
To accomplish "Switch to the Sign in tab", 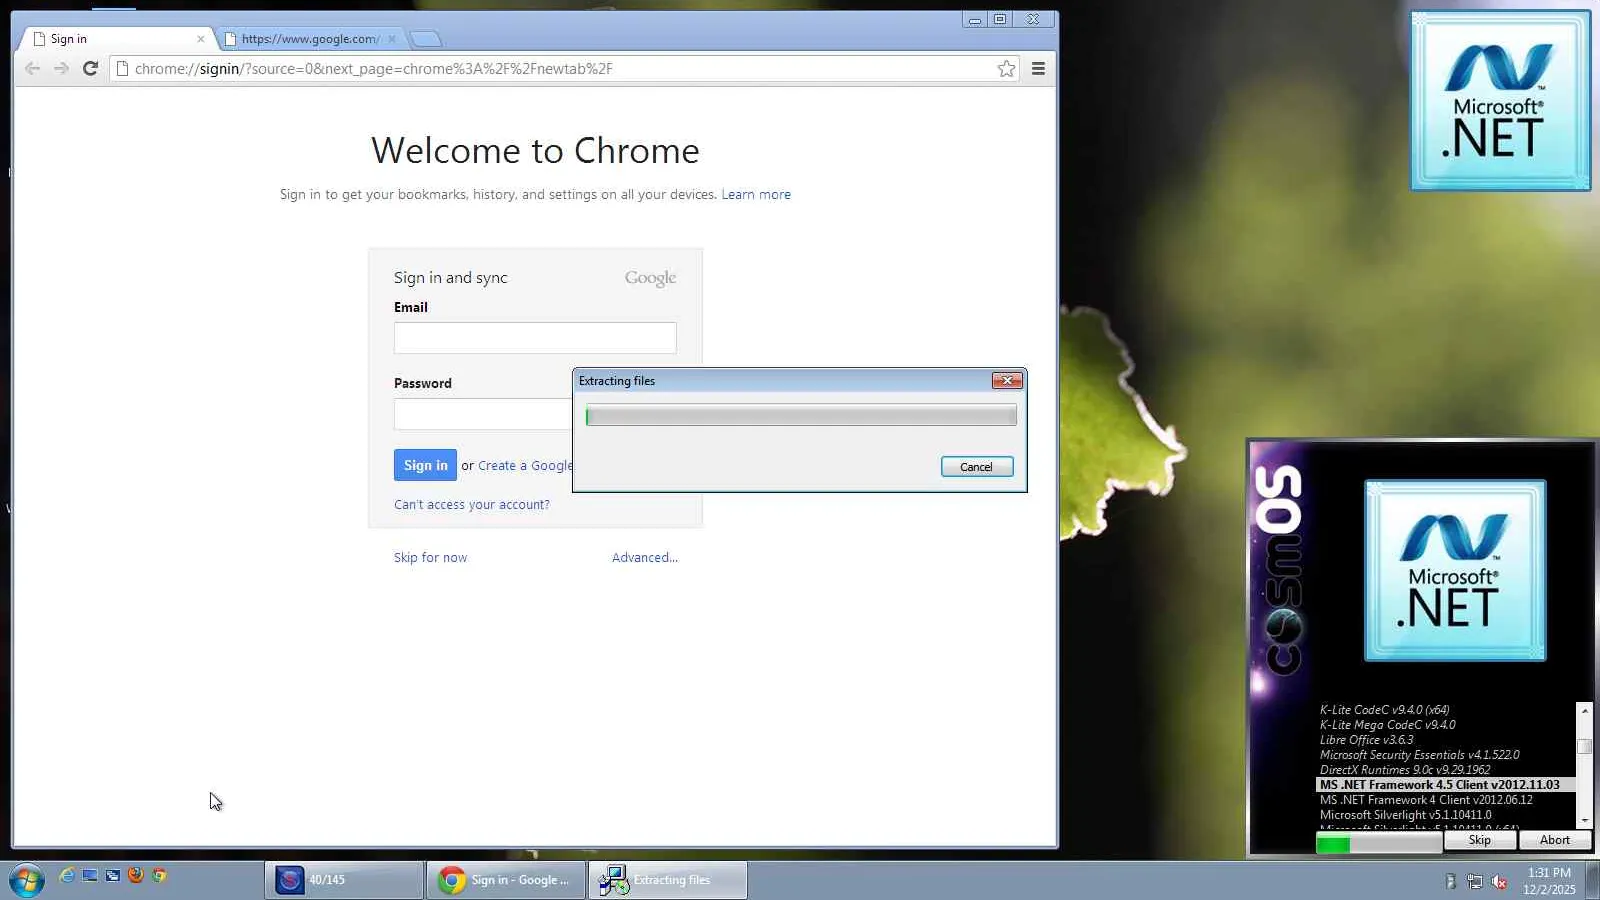I will (115, 39).
